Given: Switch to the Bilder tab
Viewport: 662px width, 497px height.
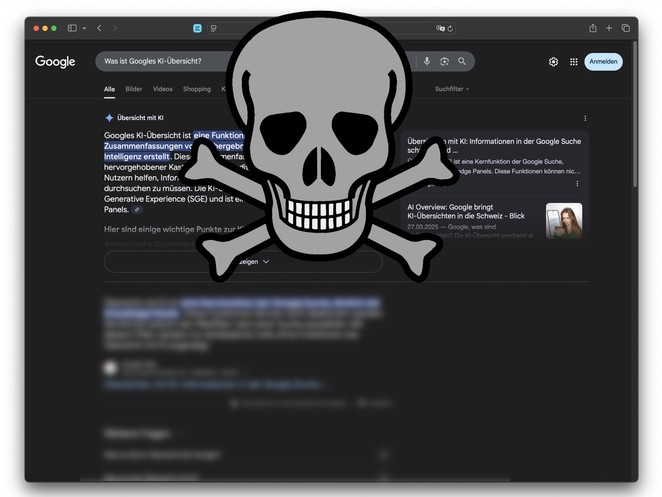Looking at the screenshot, I should click(133, 89).
